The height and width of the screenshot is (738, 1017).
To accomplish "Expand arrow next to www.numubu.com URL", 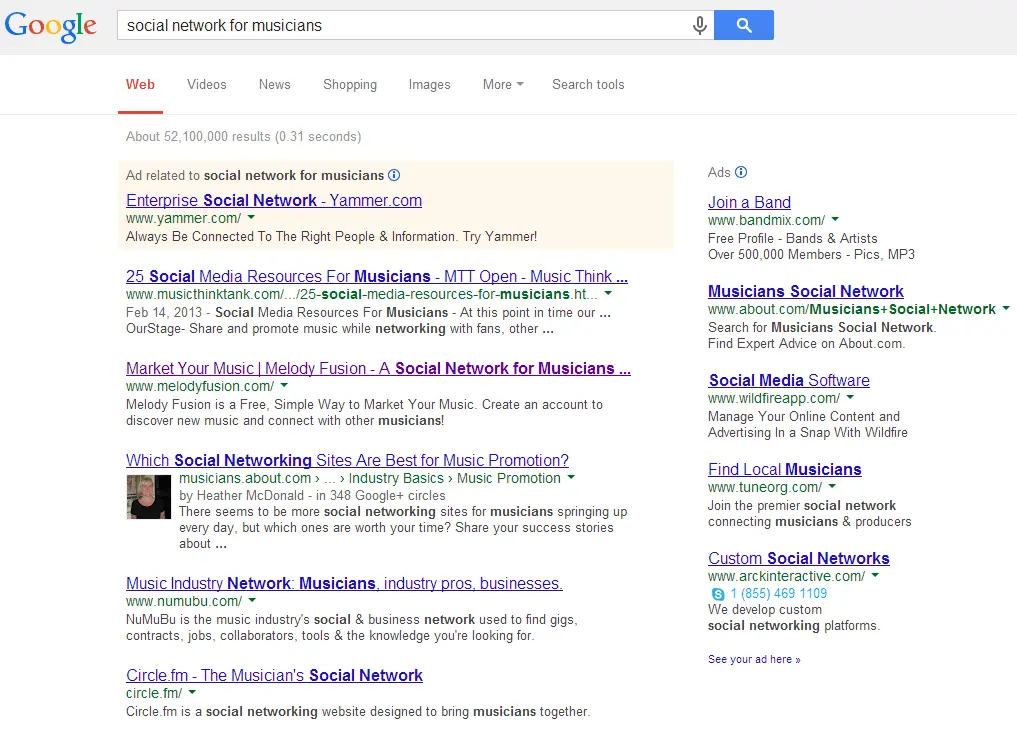I will pos(252,602).
